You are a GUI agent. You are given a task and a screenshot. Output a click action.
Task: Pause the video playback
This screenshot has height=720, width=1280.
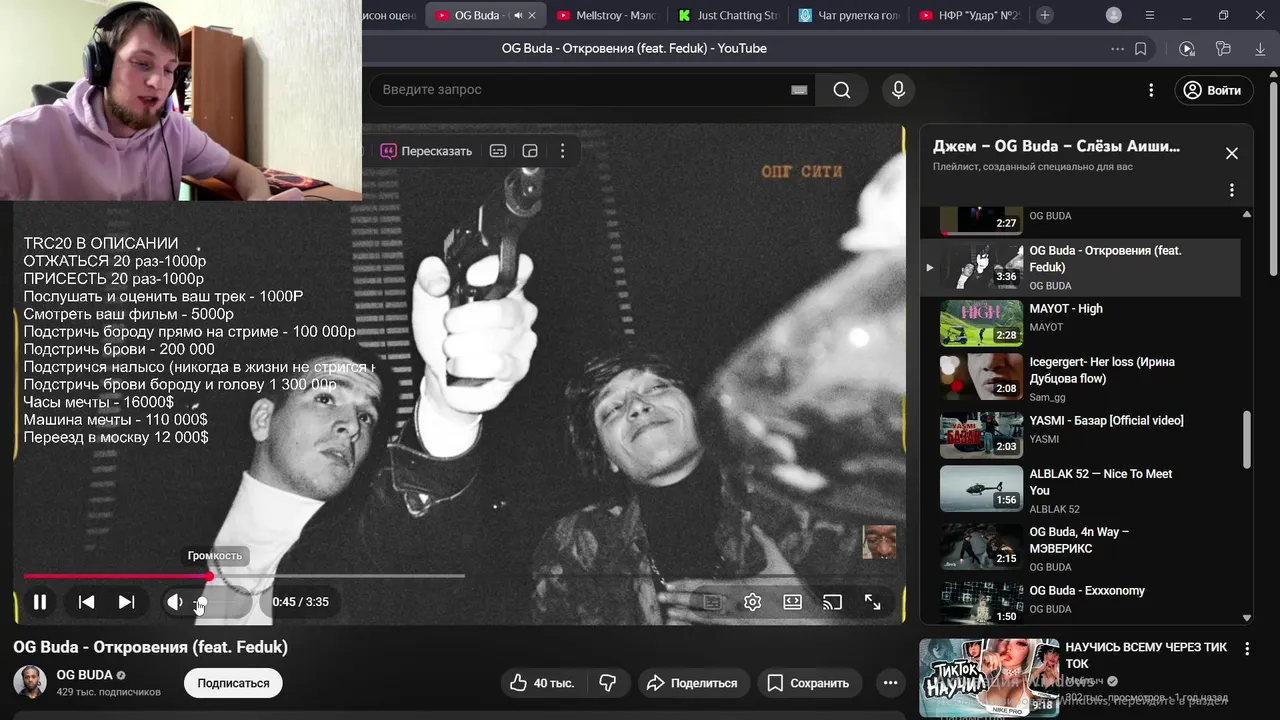(40, 602)
